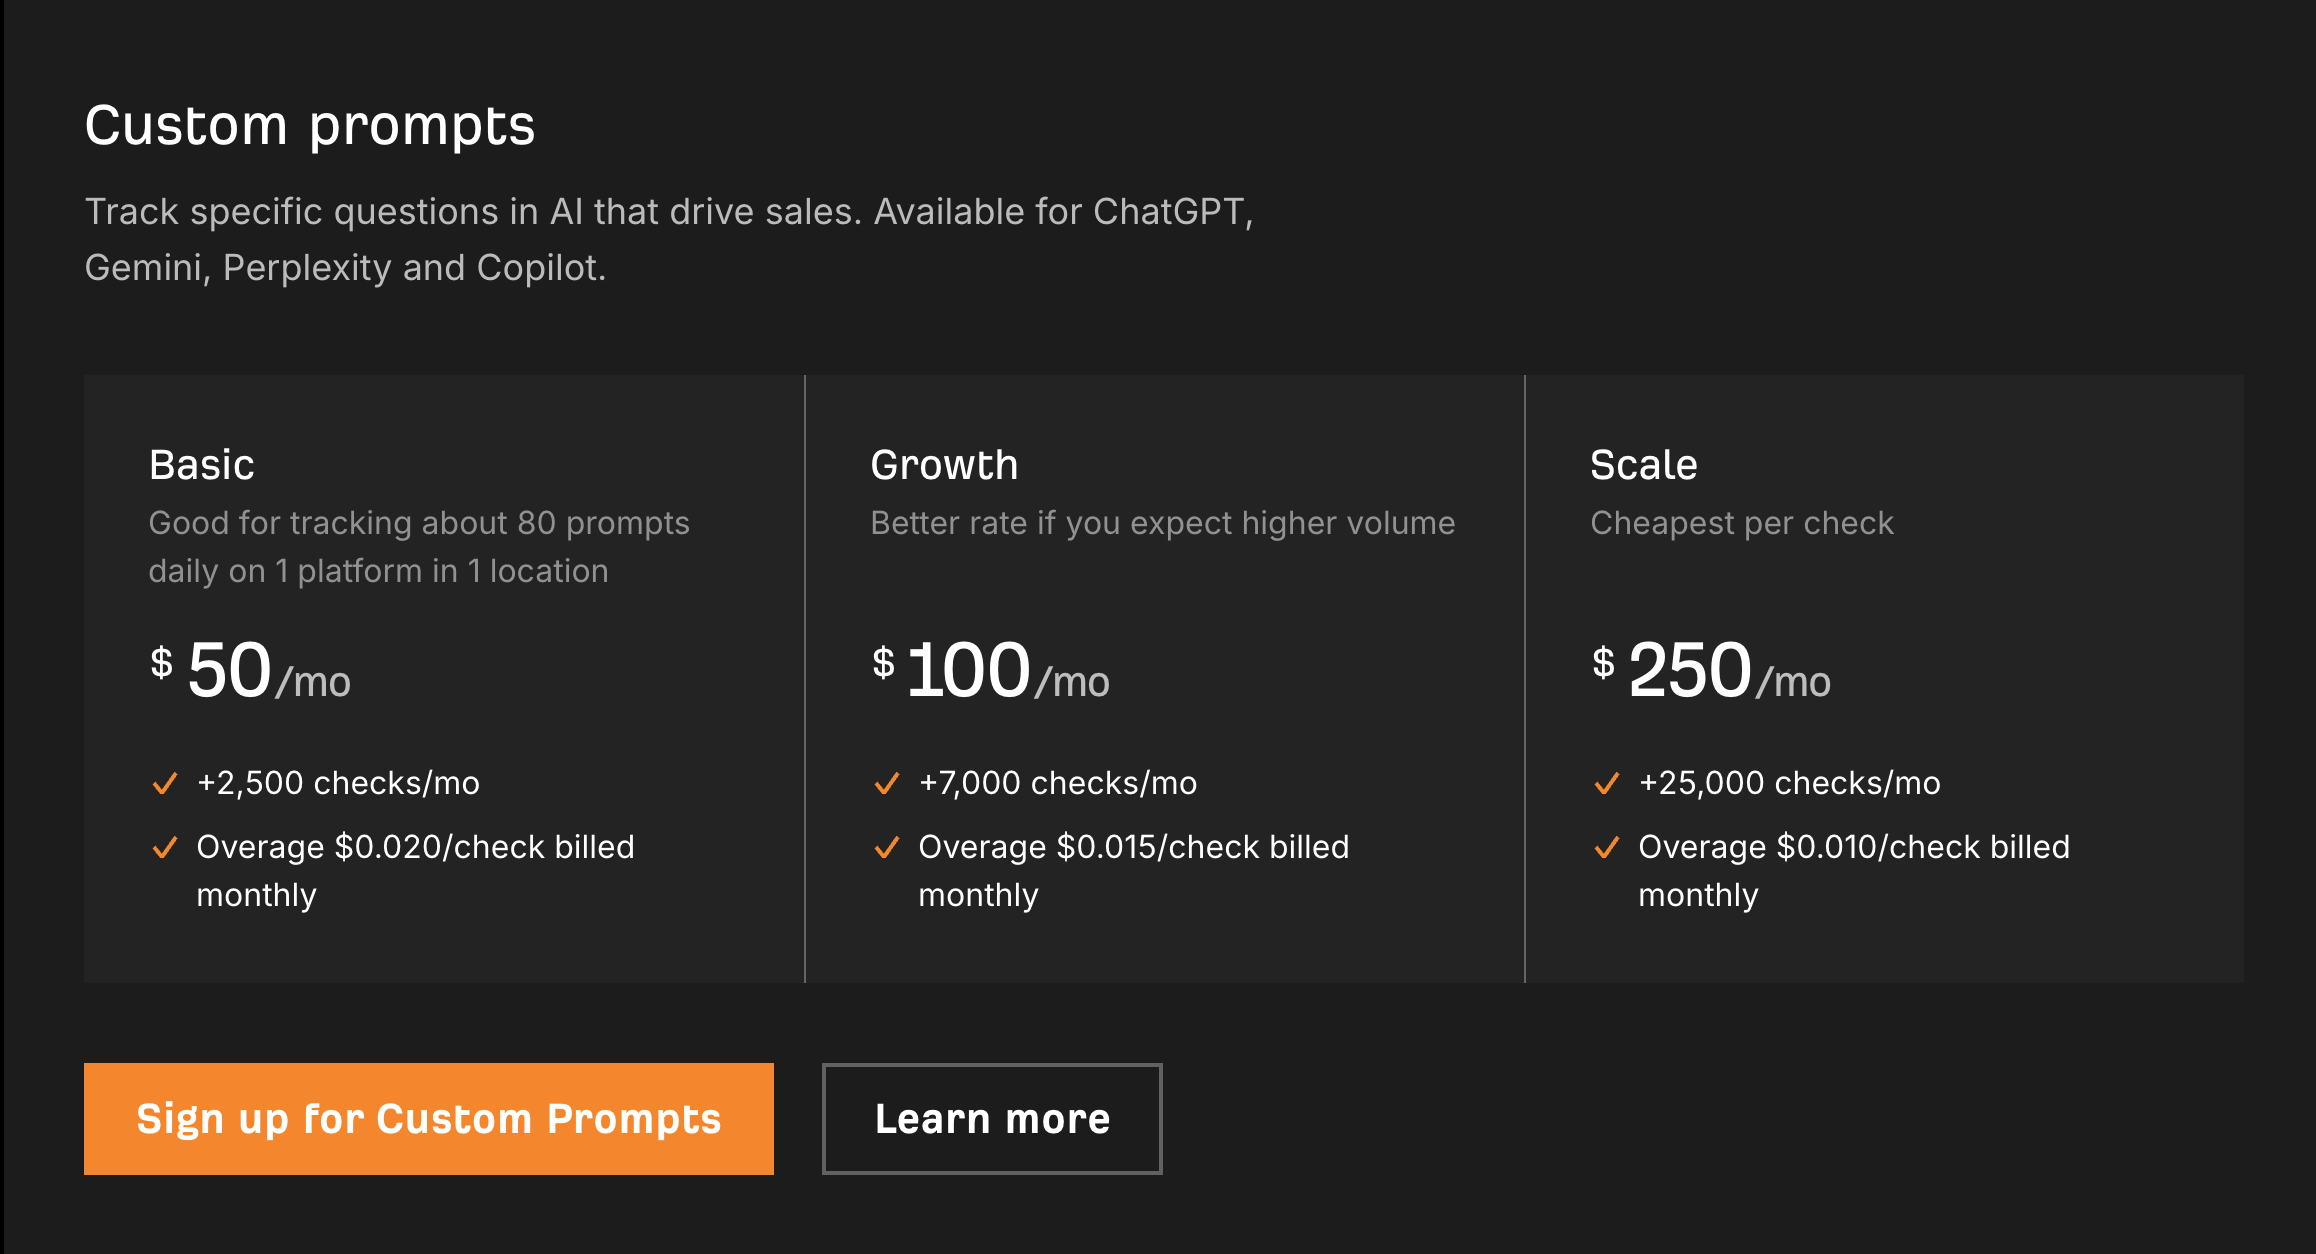Click the checkmark beside "+25,000 checks/mo"

pos(1607,784)
